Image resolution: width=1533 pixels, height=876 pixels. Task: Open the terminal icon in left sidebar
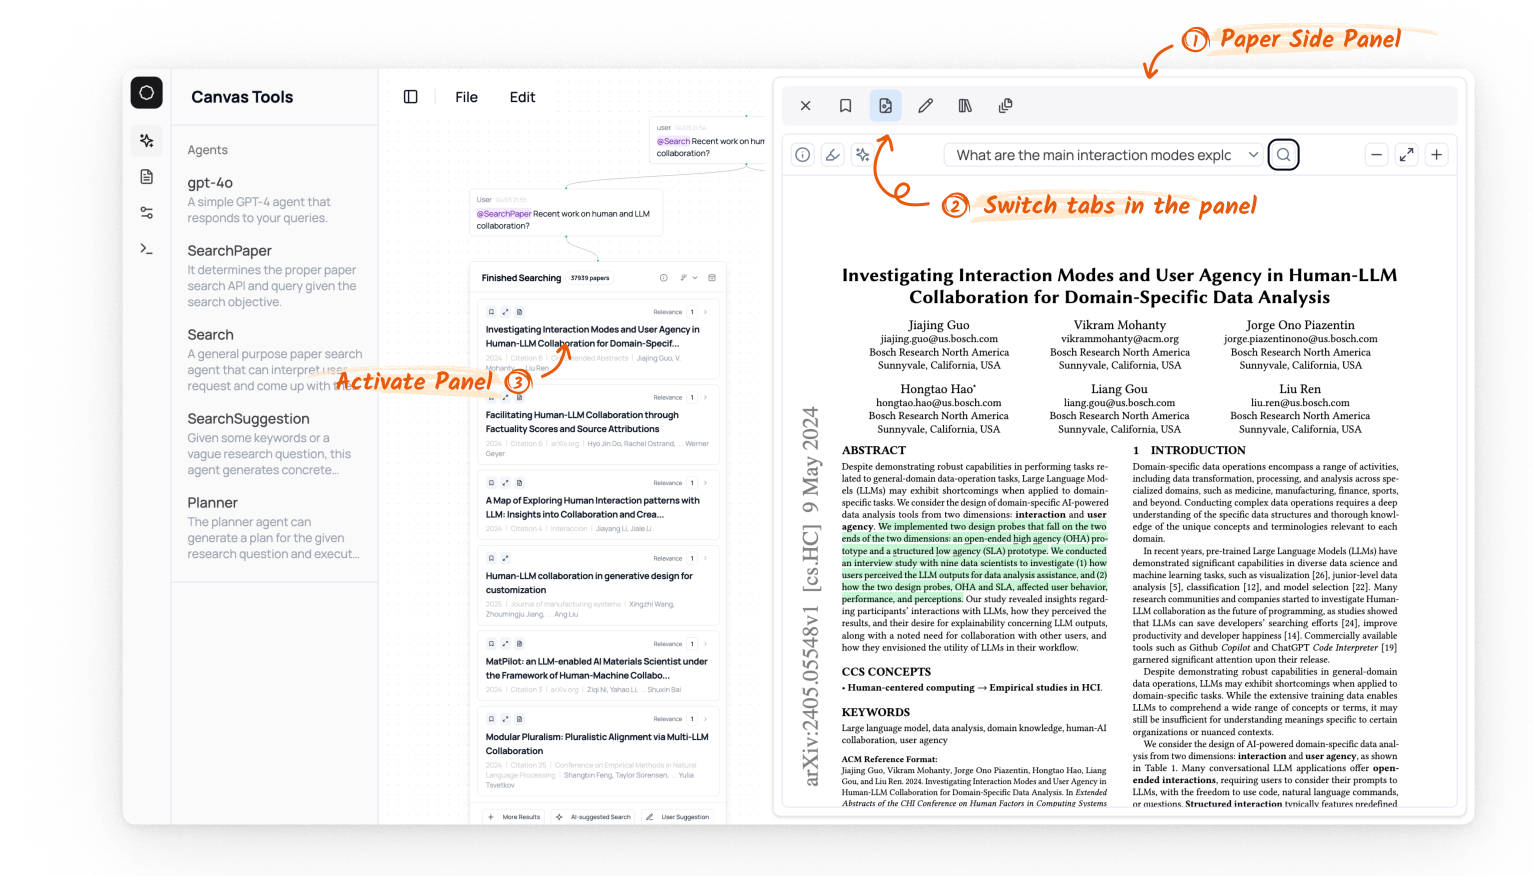147,249
